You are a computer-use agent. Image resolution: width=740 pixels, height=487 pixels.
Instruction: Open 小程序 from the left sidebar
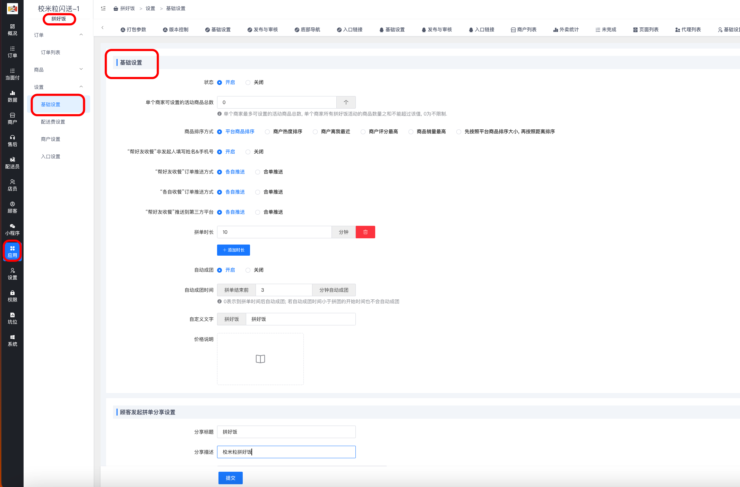point(12,228)
